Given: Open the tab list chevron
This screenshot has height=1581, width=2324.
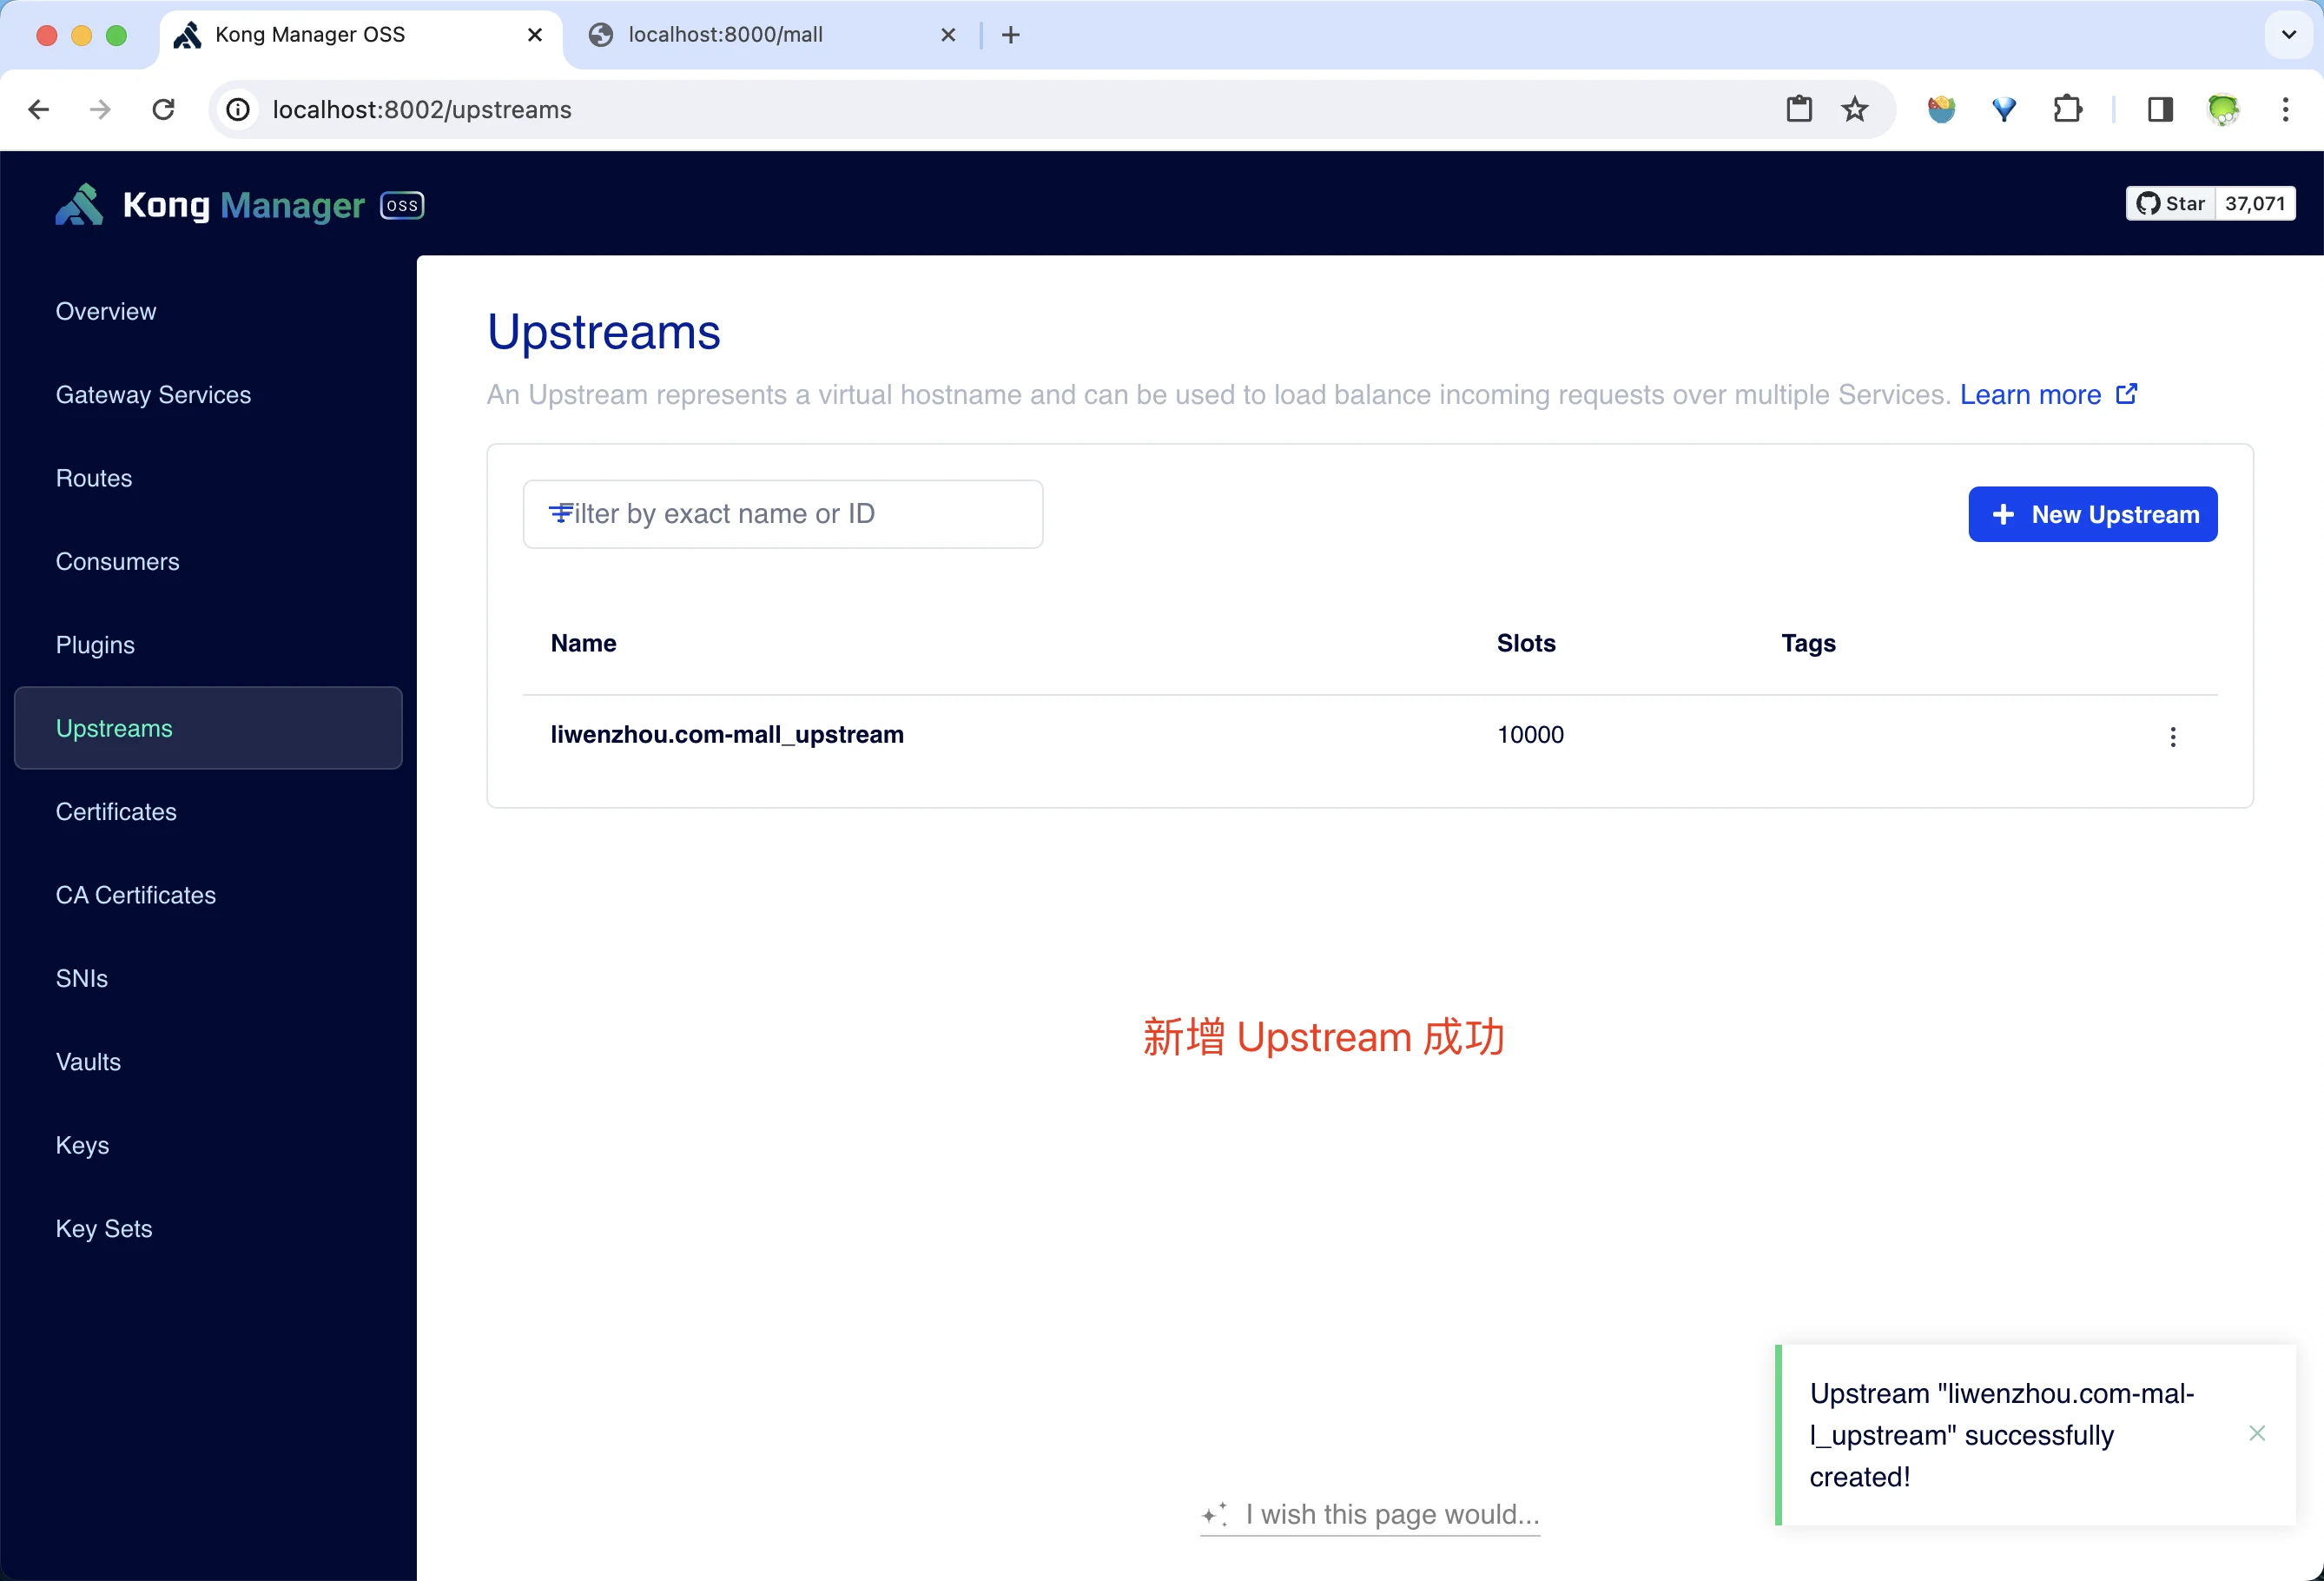Looking at the screenshot, I should click(2288, 35).
